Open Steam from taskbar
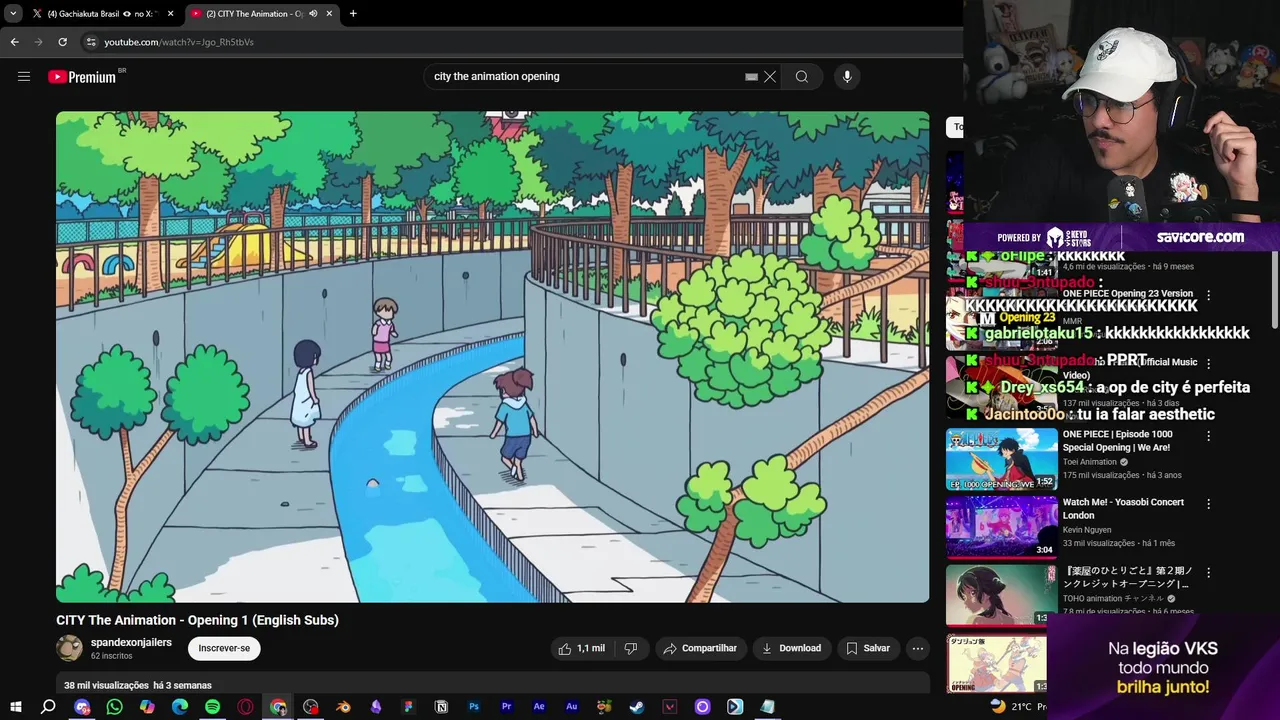The height and width of the screenshot is (720, 1280). click(637, 707)
